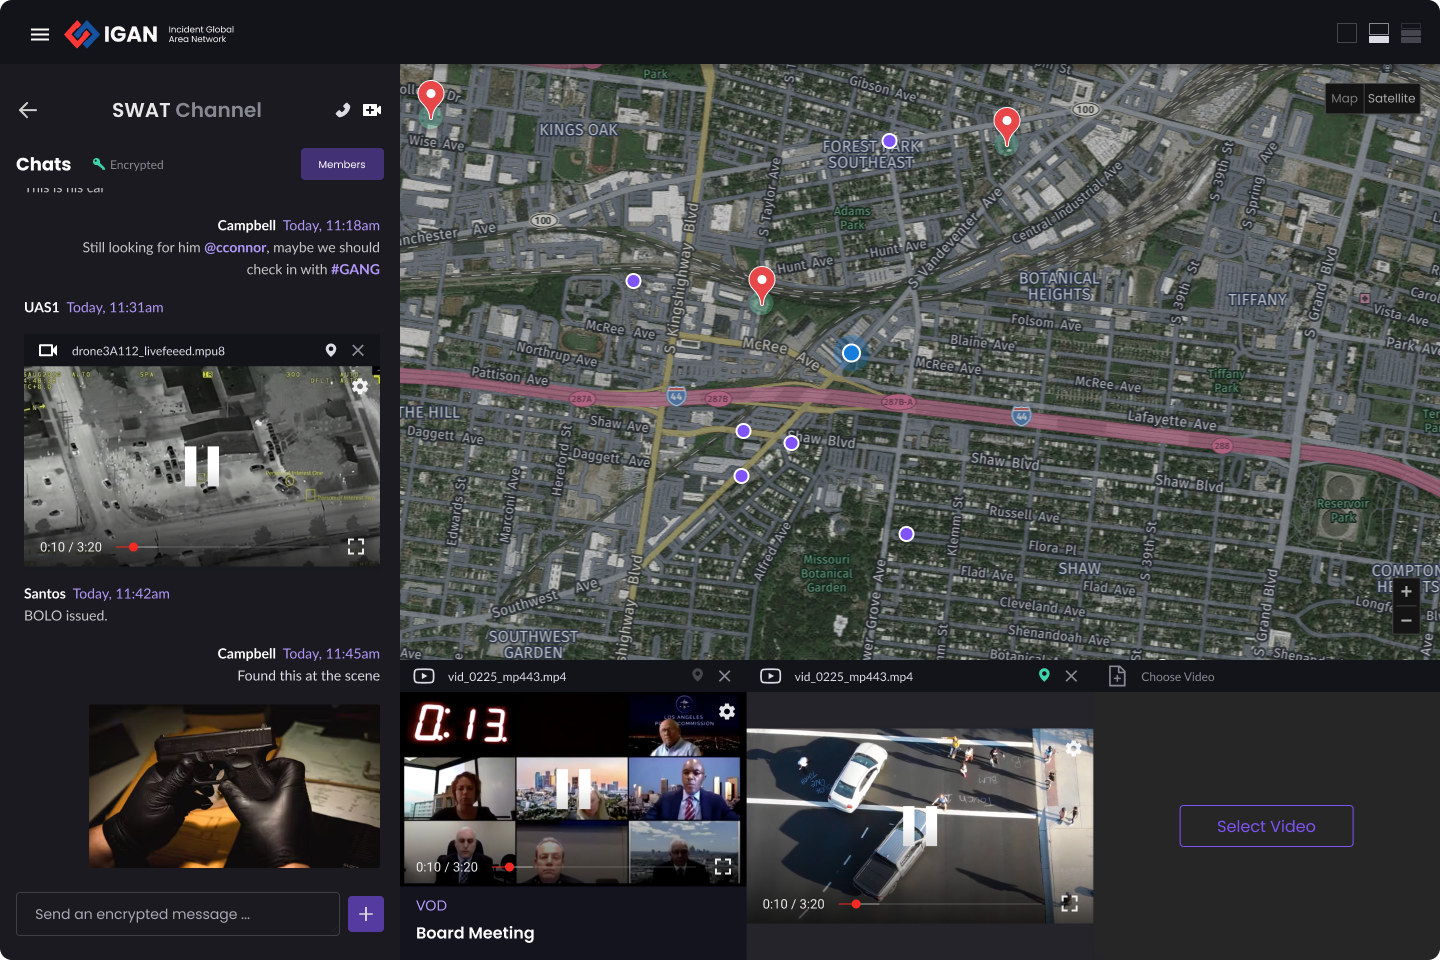This screenshot has height=960, width=1440.
Task: Close the drone3A112 livefeed video
Action: (358, 350)
